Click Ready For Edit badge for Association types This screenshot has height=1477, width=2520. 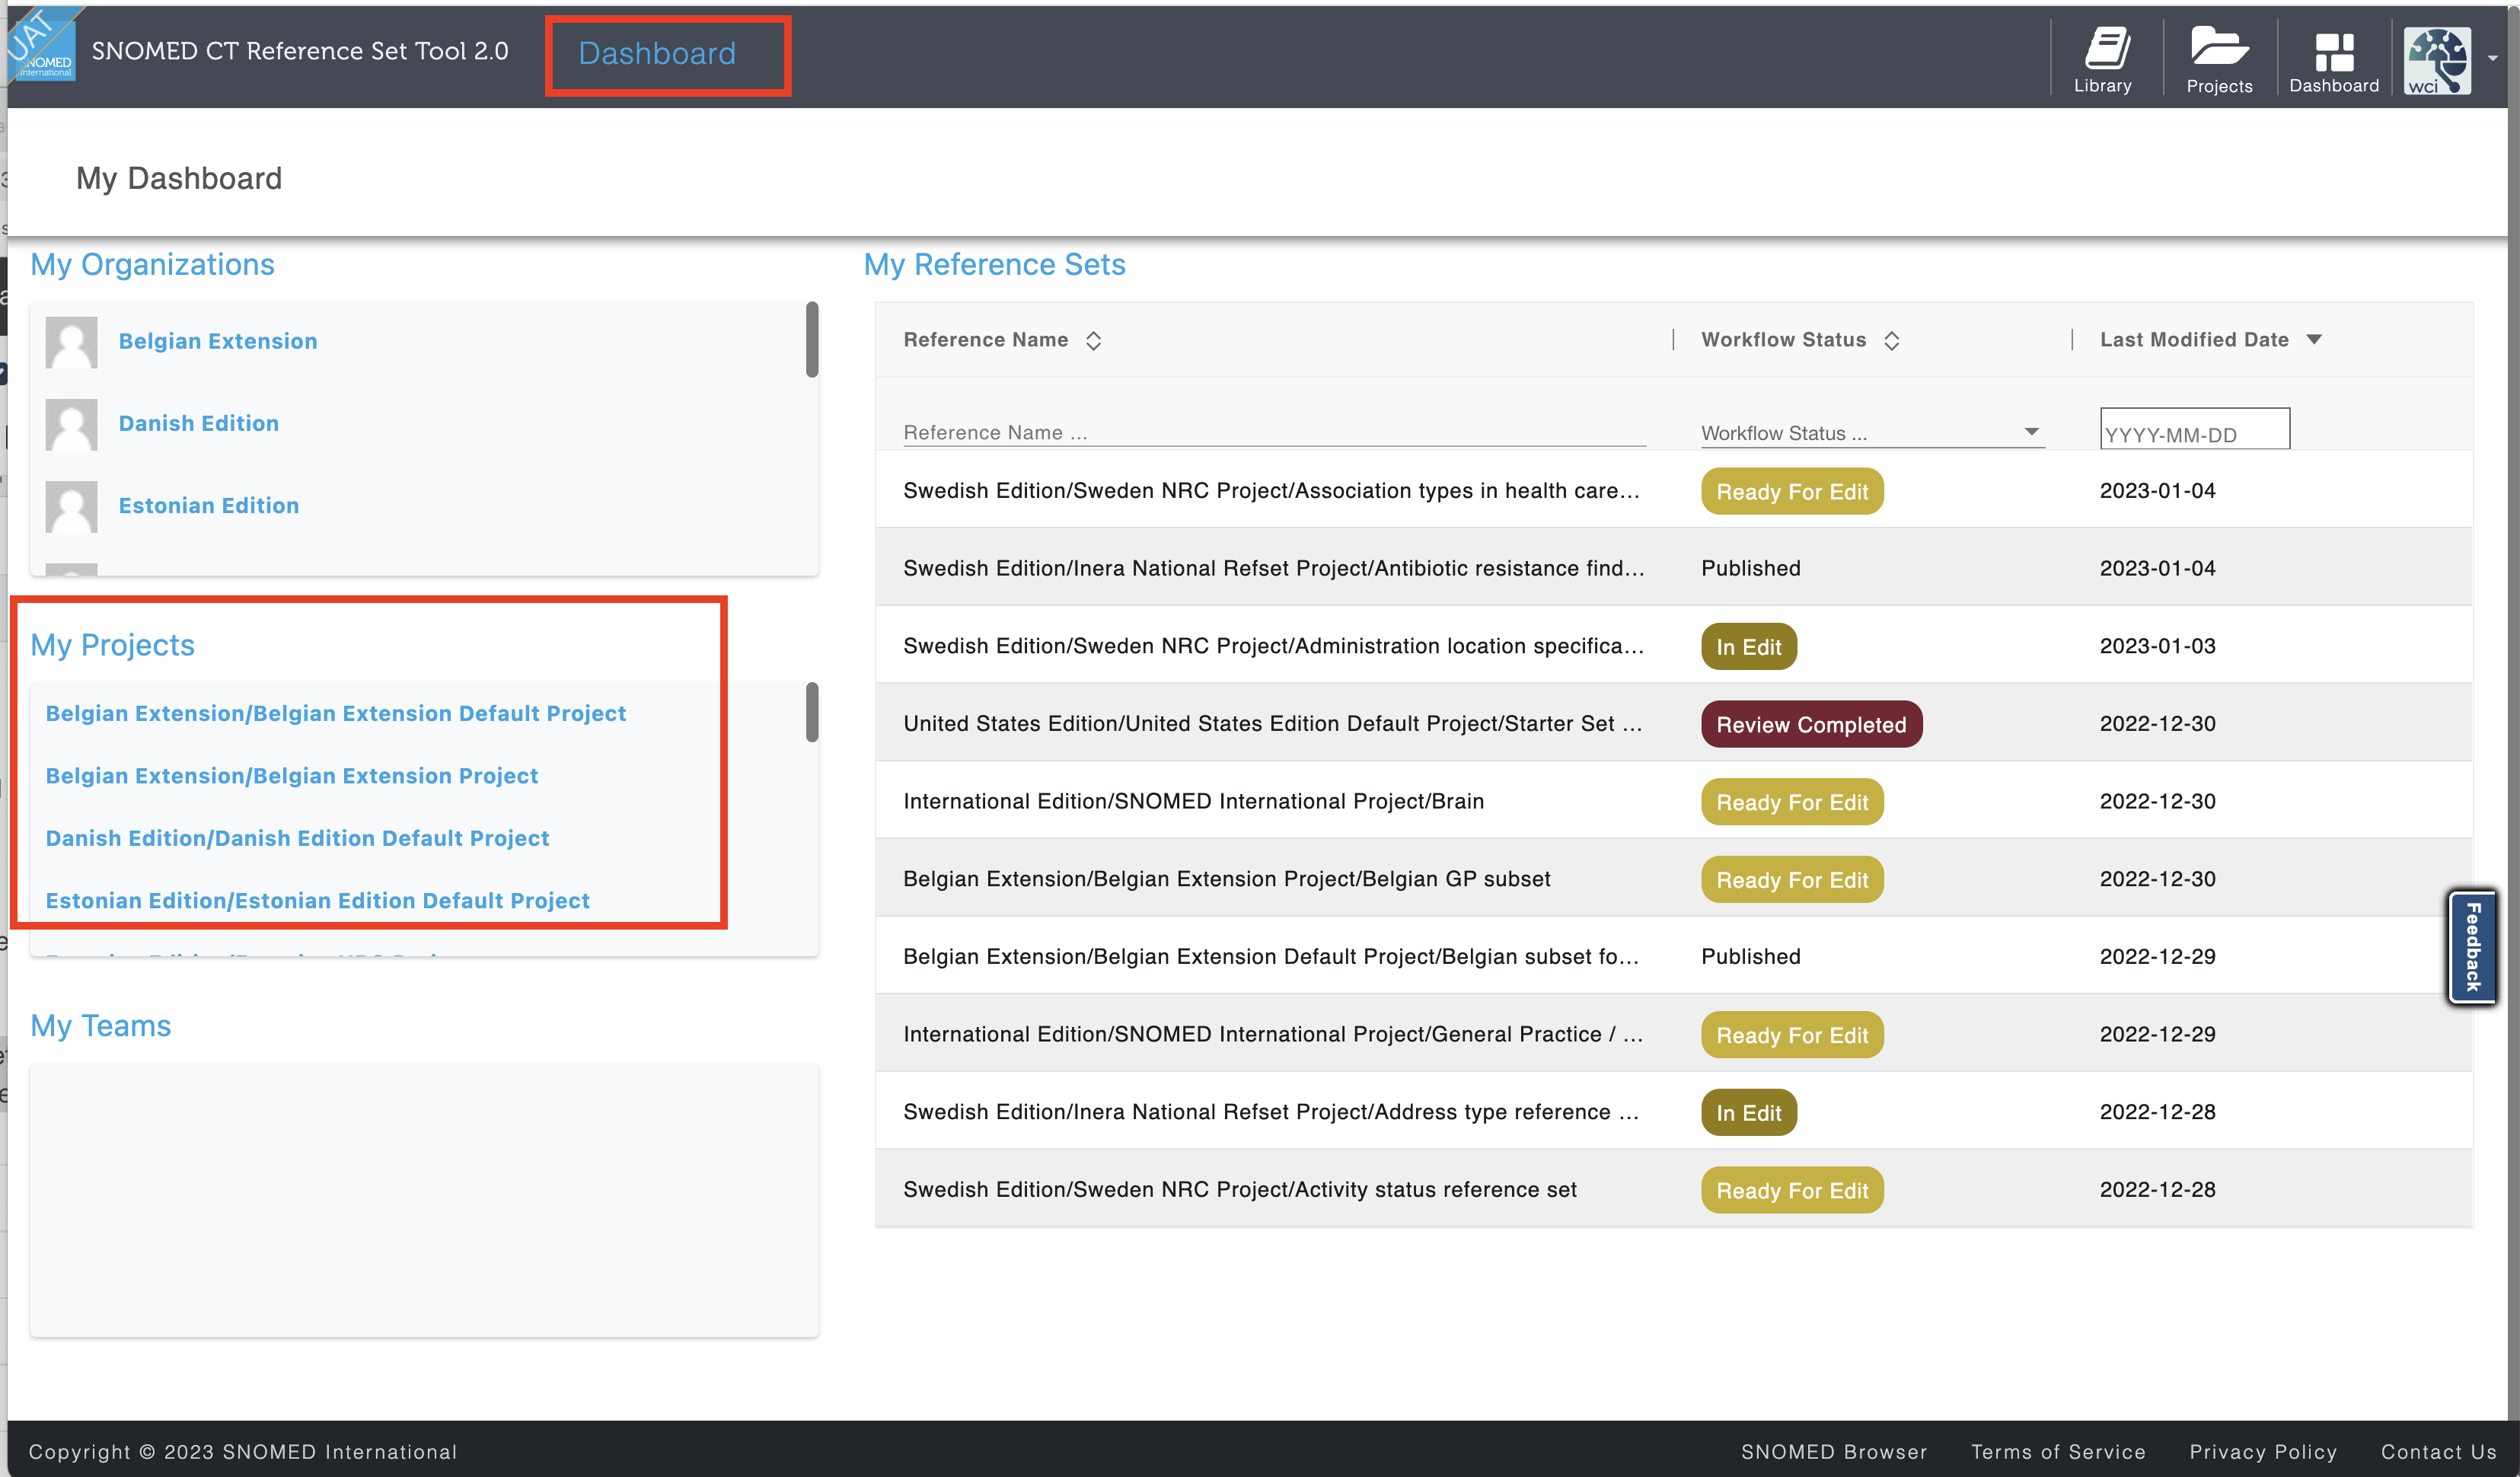point(1792,491)
